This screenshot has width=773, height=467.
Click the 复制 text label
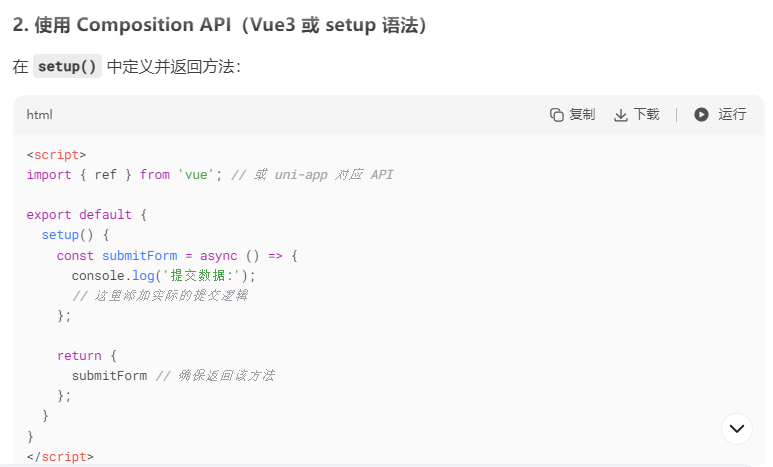pyautogui.click(x=582, y=114)
